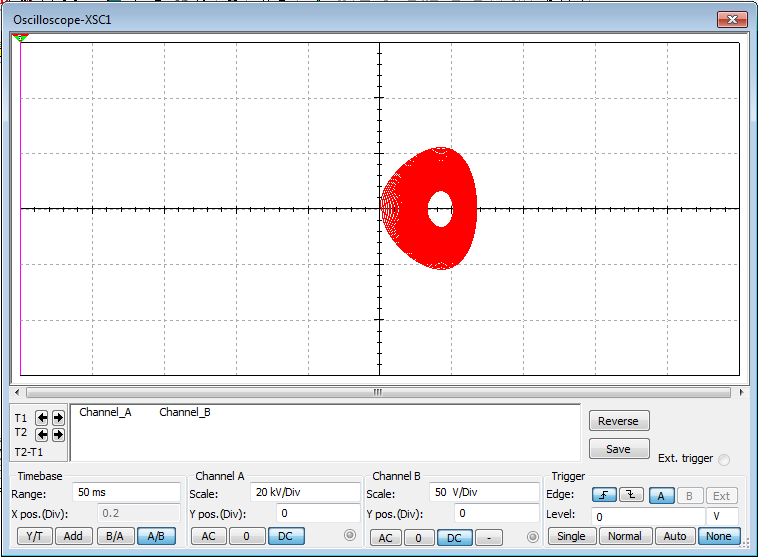Image resolution: width=758 pixels, height=557 pixels.
Task: Click the Channel_A readout header
Action: click(x=105, y=412)
